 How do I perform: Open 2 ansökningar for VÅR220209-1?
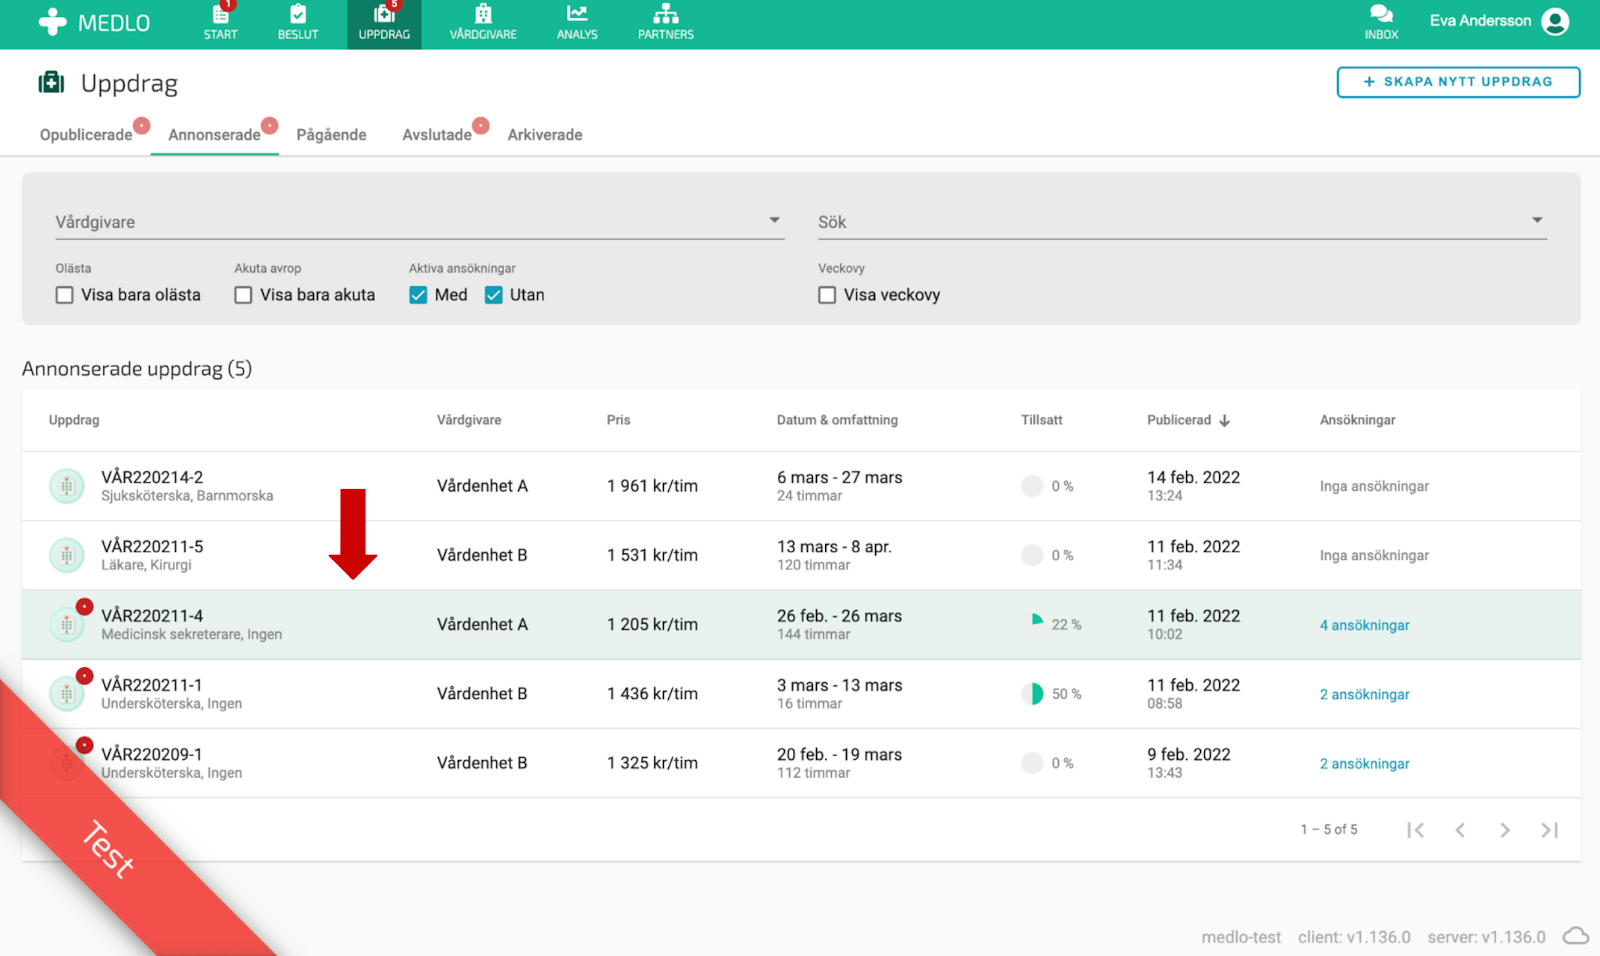pos(1364,763)
